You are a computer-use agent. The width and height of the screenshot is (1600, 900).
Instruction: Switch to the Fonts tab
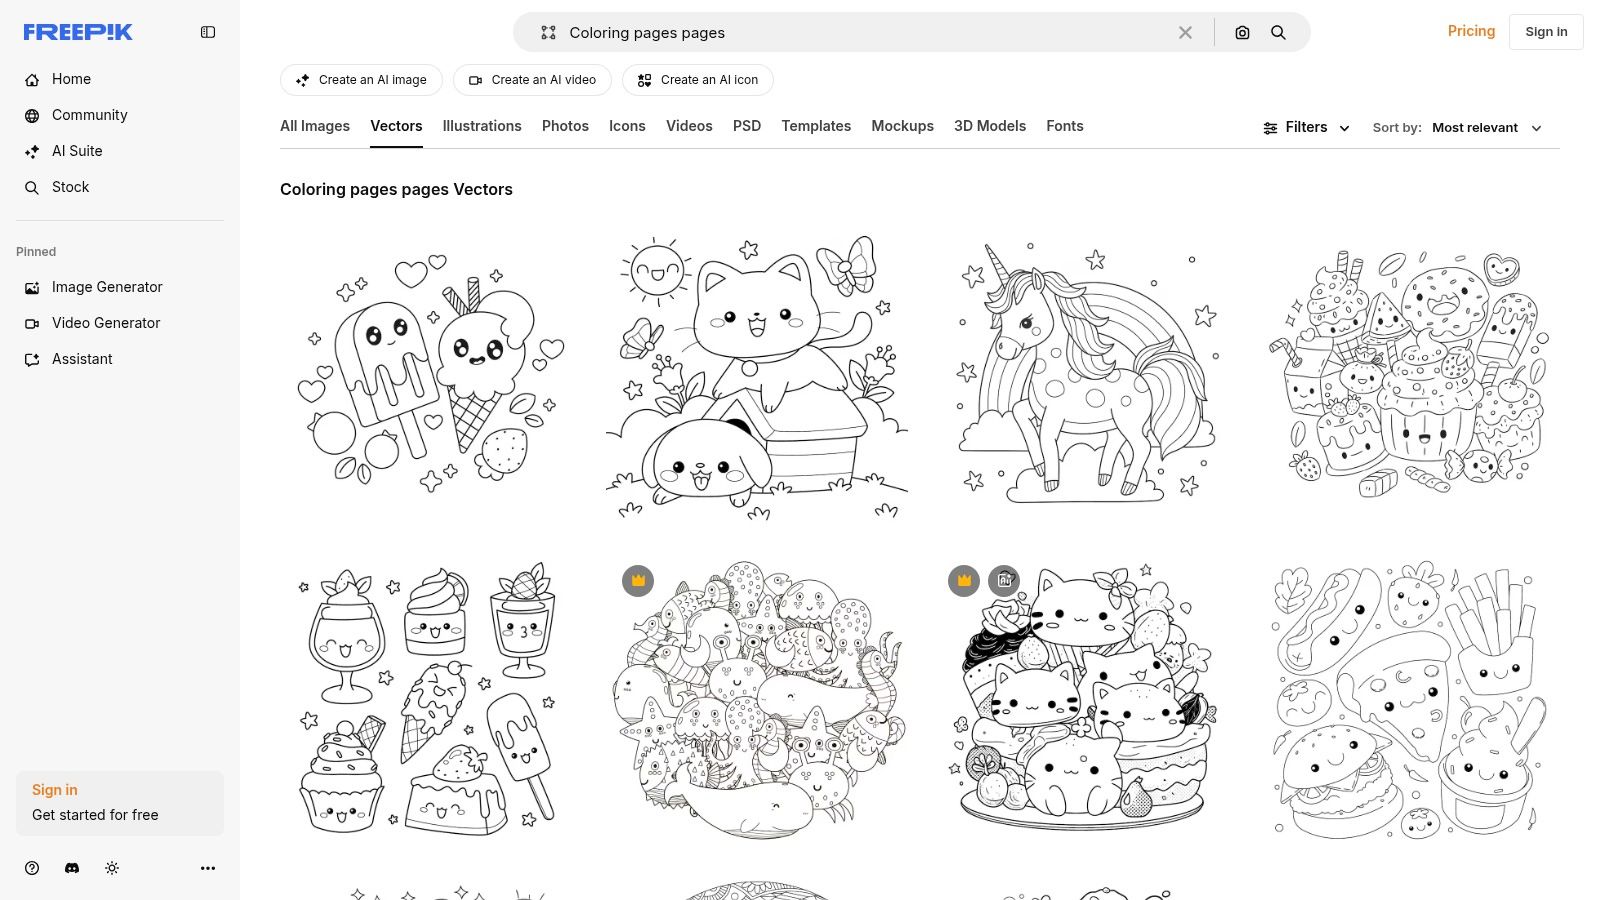coord(1065,126)
